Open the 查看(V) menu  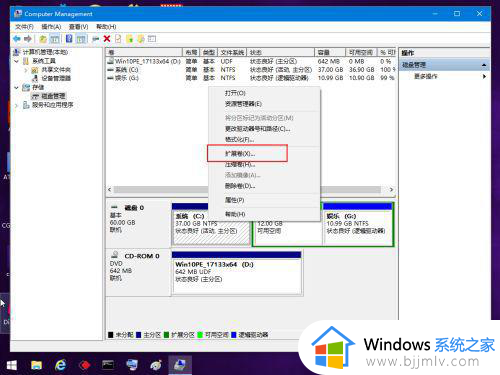[78, 27]
